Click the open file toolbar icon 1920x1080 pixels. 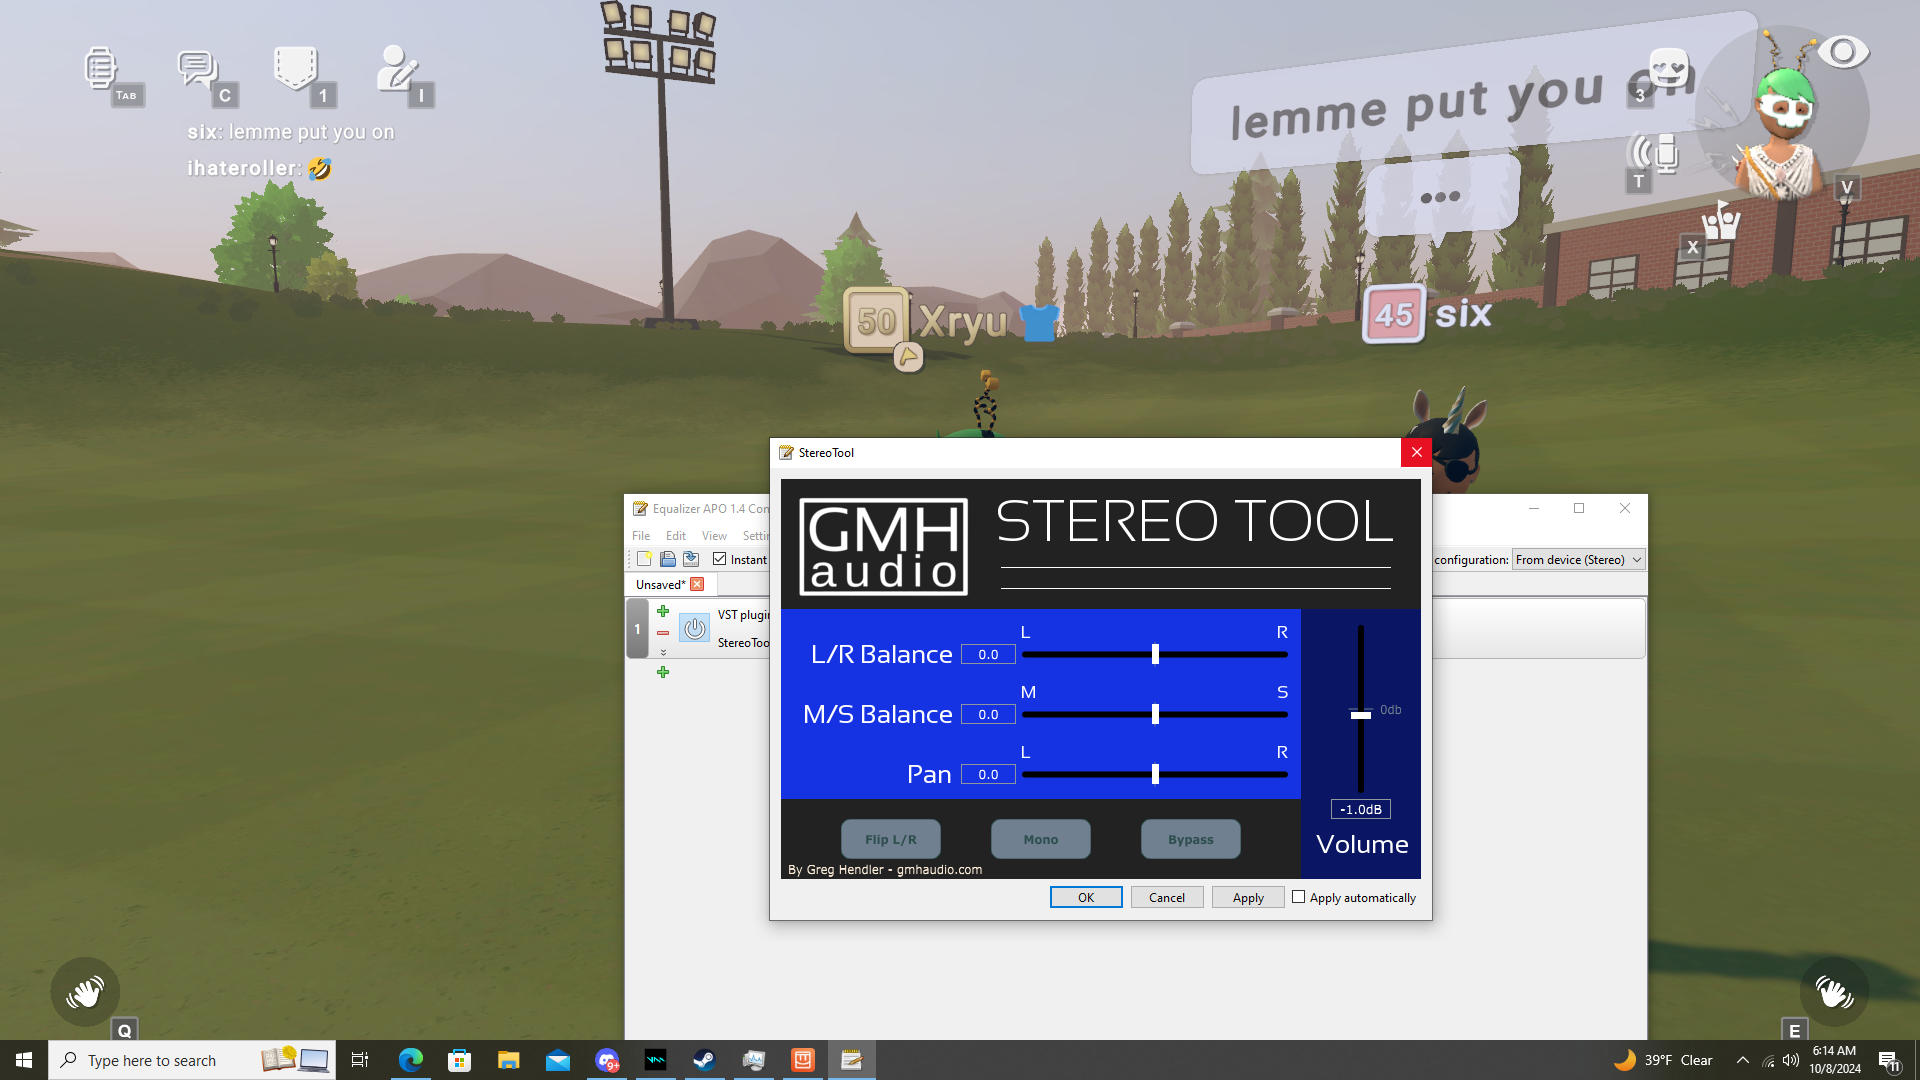[667, 559]
